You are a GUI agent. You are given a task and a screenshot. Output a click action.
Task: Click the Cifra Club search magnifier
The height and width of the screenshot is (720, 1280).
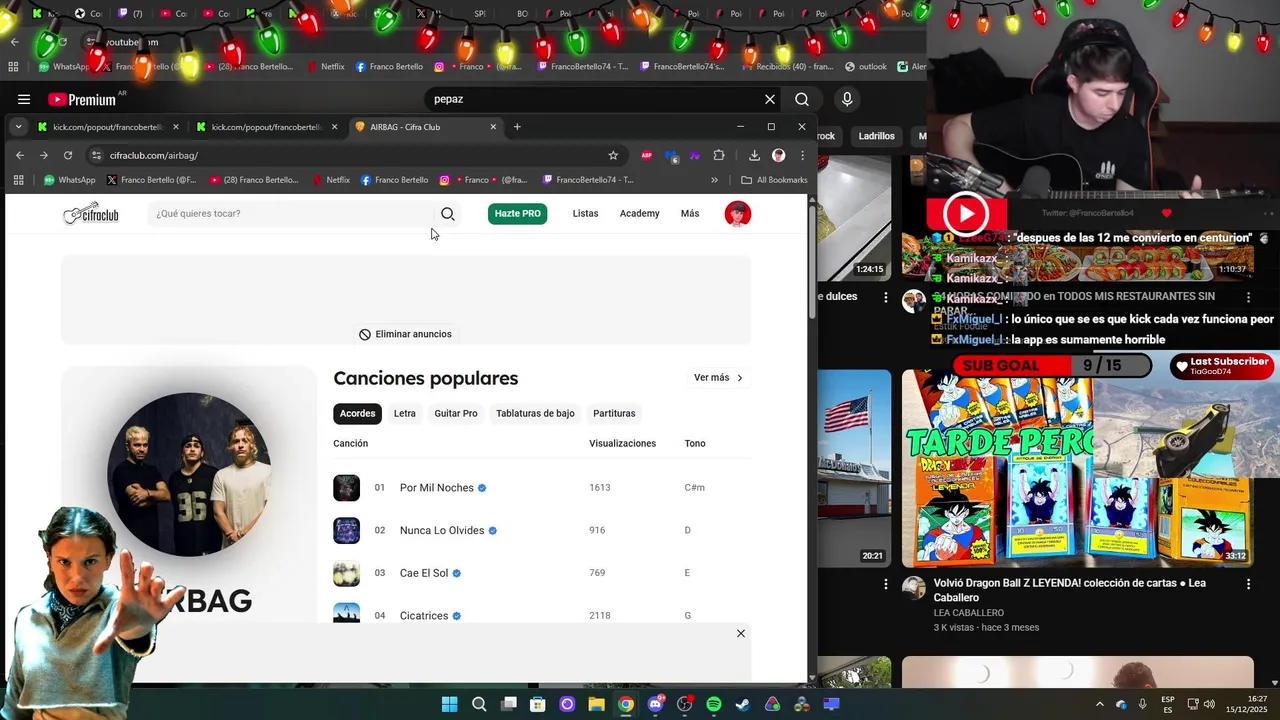[448, 214]
